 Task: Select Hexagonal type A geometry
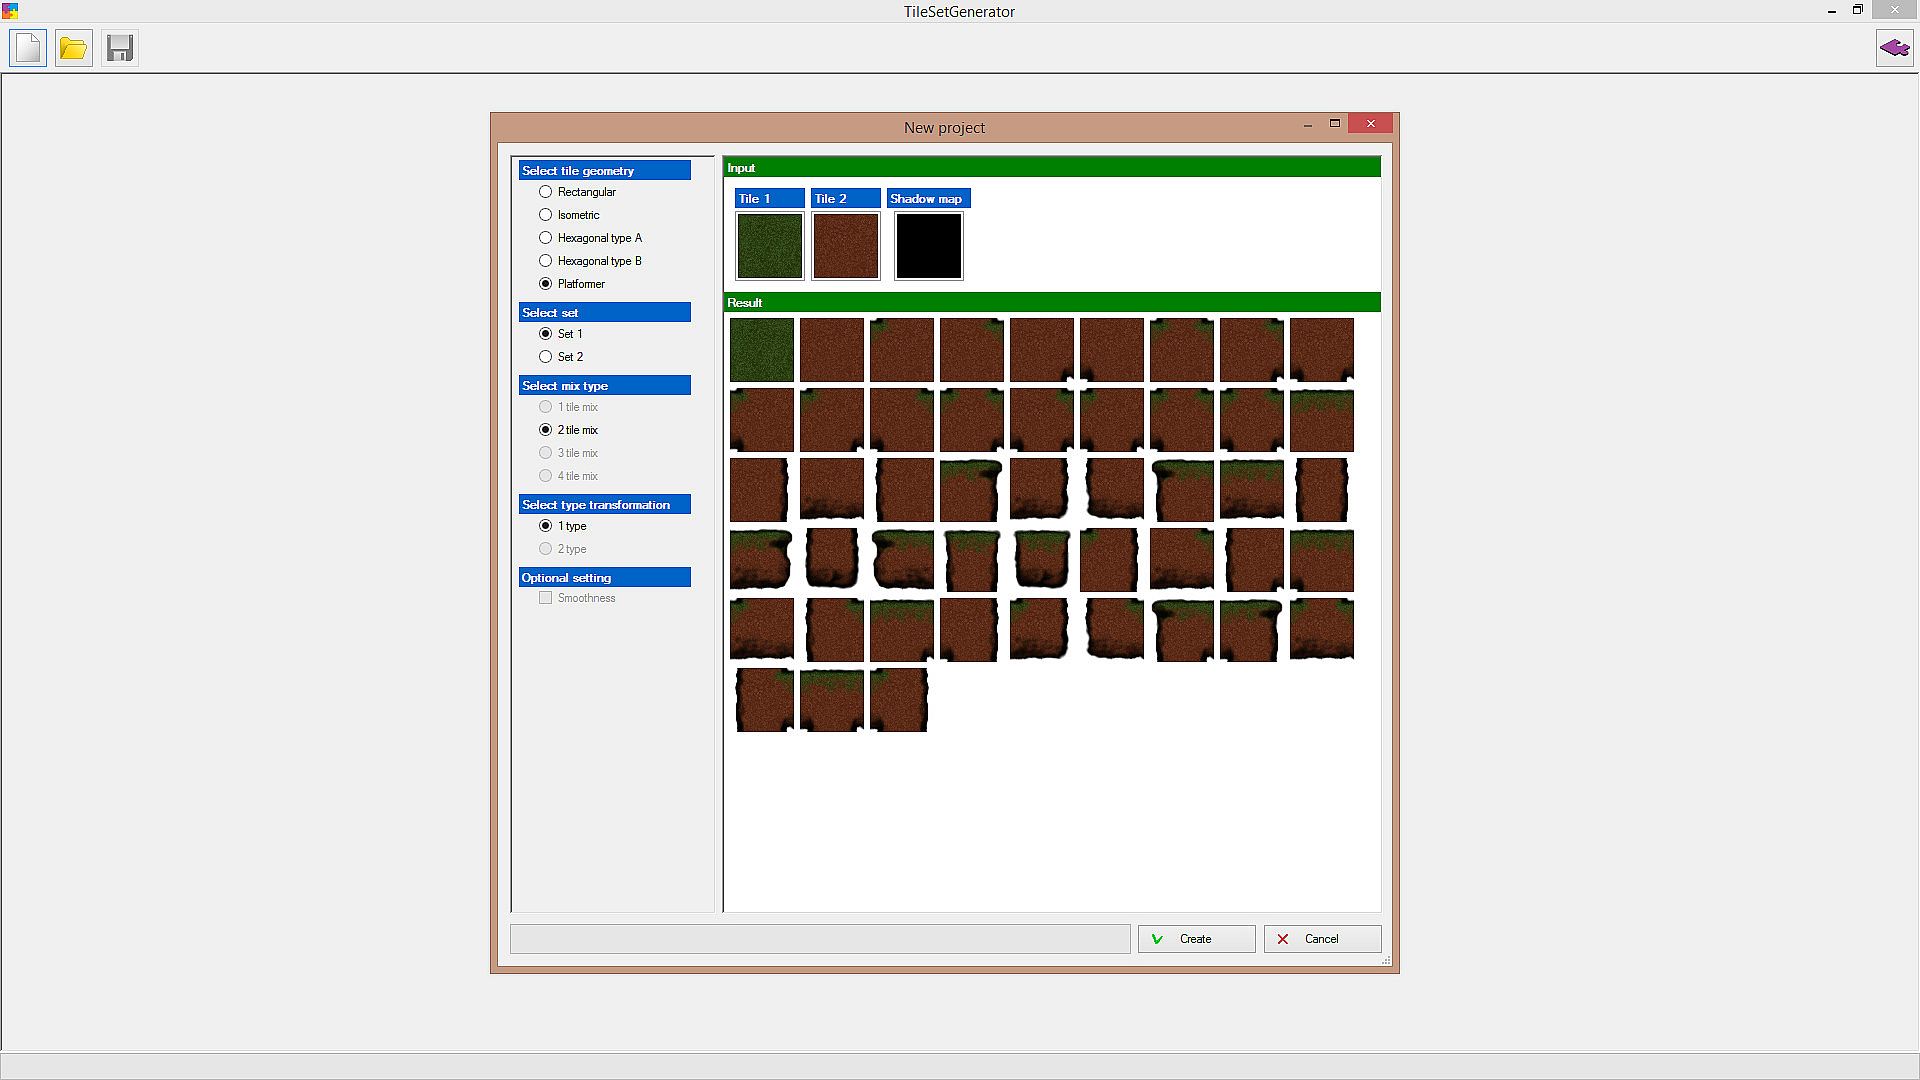pyautogui.click(x=546, y=238)
